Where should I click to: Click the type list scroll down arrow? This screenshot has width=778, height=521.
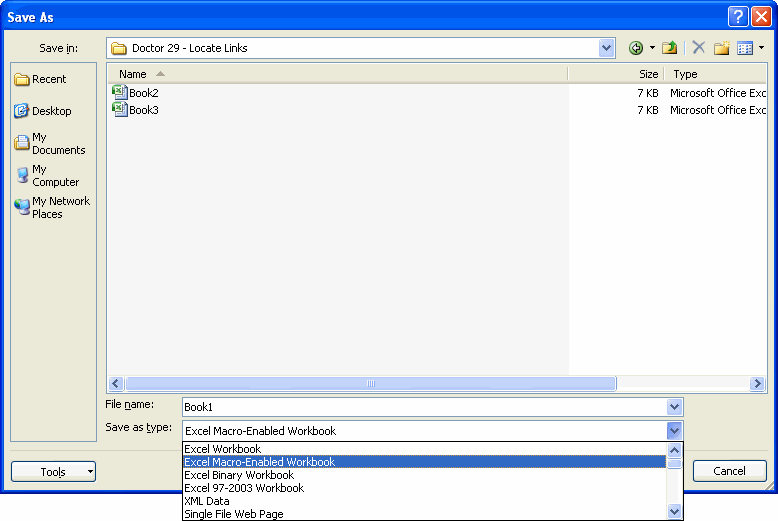click(x=674, y=511)
